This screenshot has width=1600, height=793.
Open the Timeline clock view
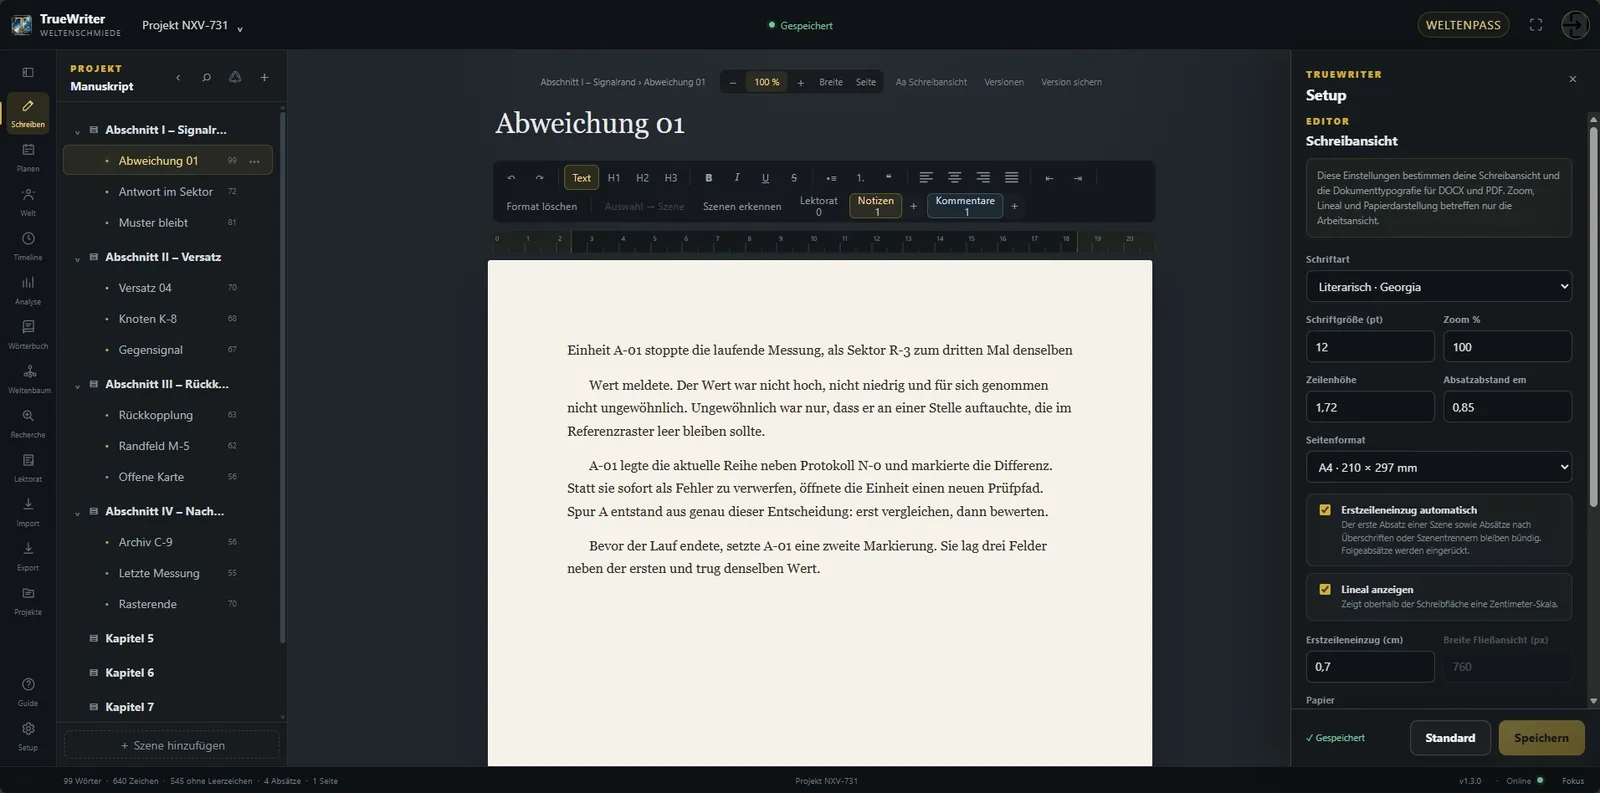coord(28,245)
